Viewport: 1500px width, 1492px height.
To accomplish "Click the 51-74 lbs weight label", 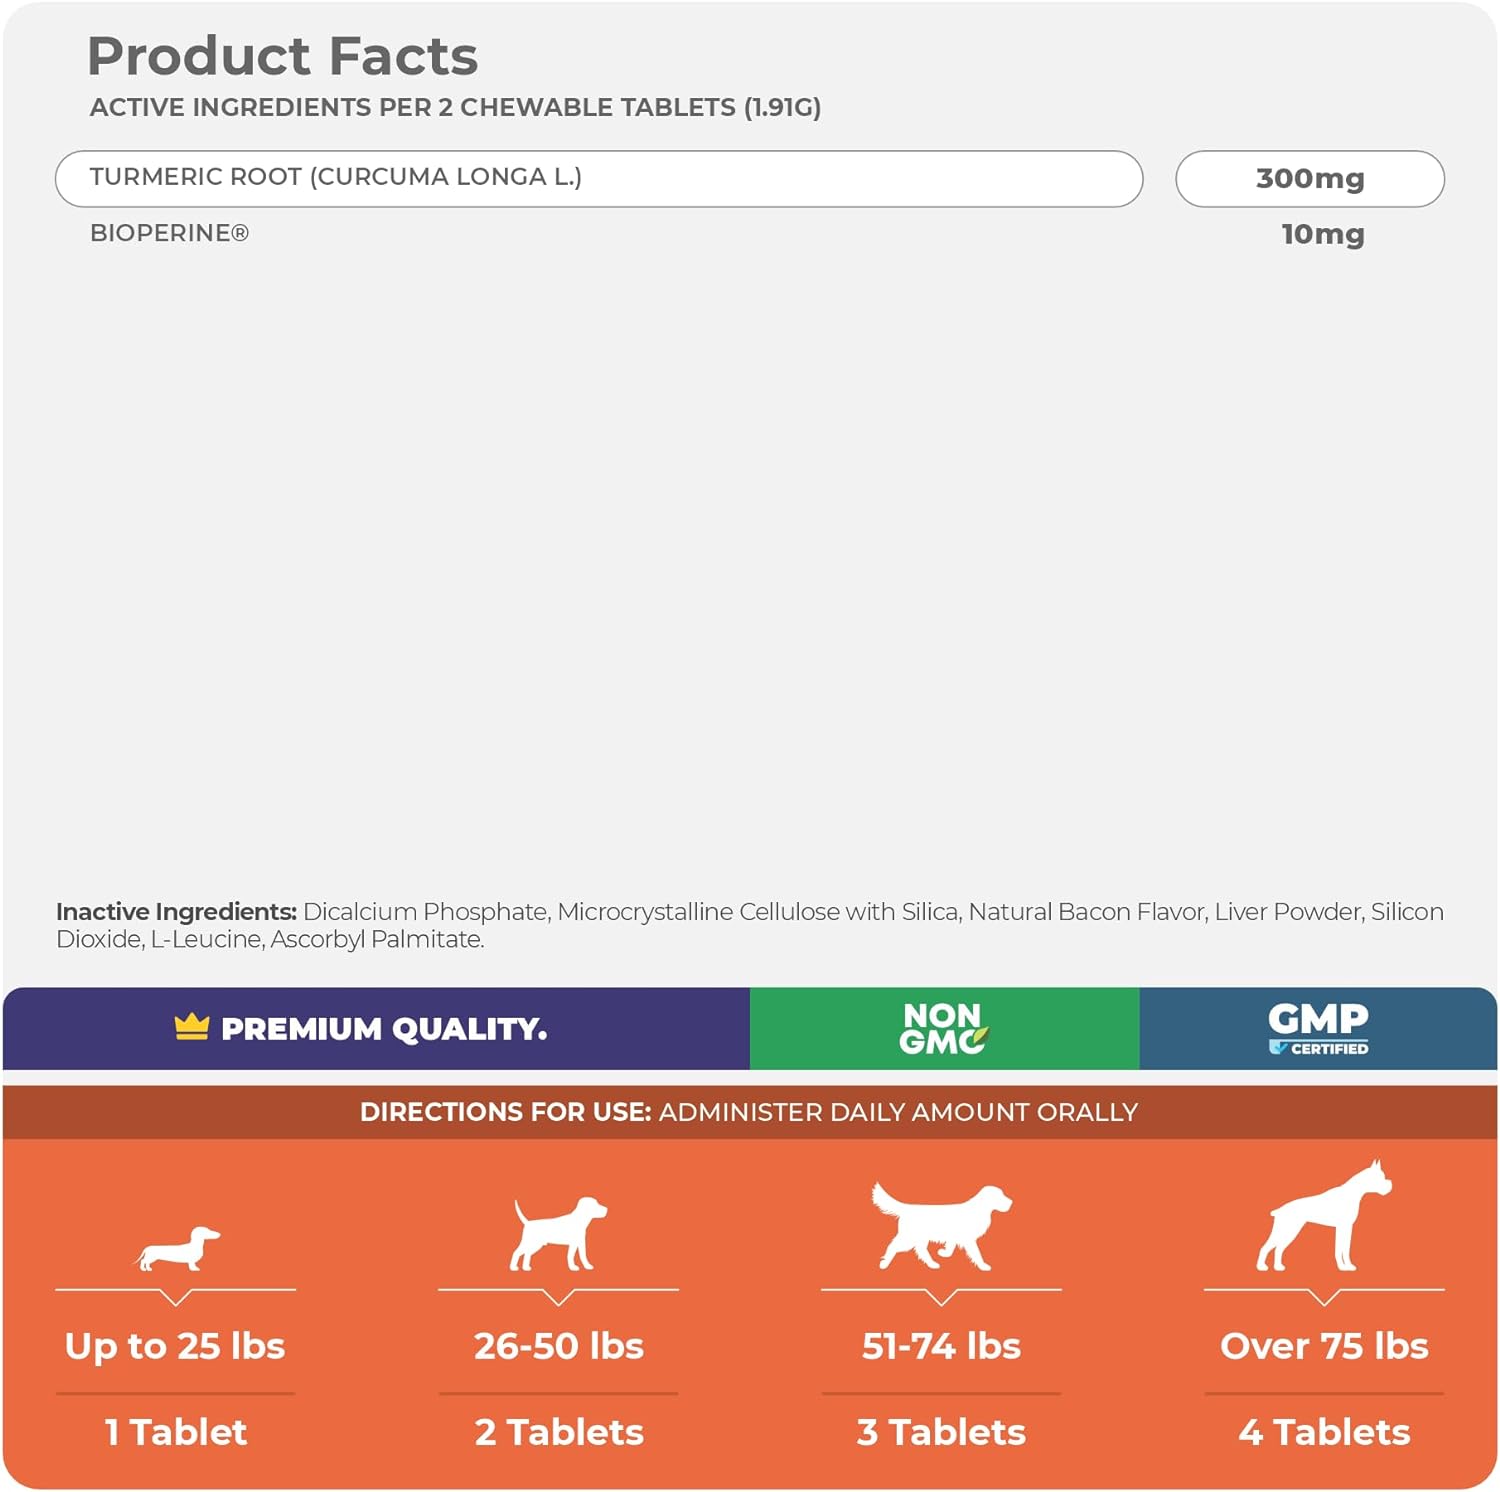I will pos(941,1346).
